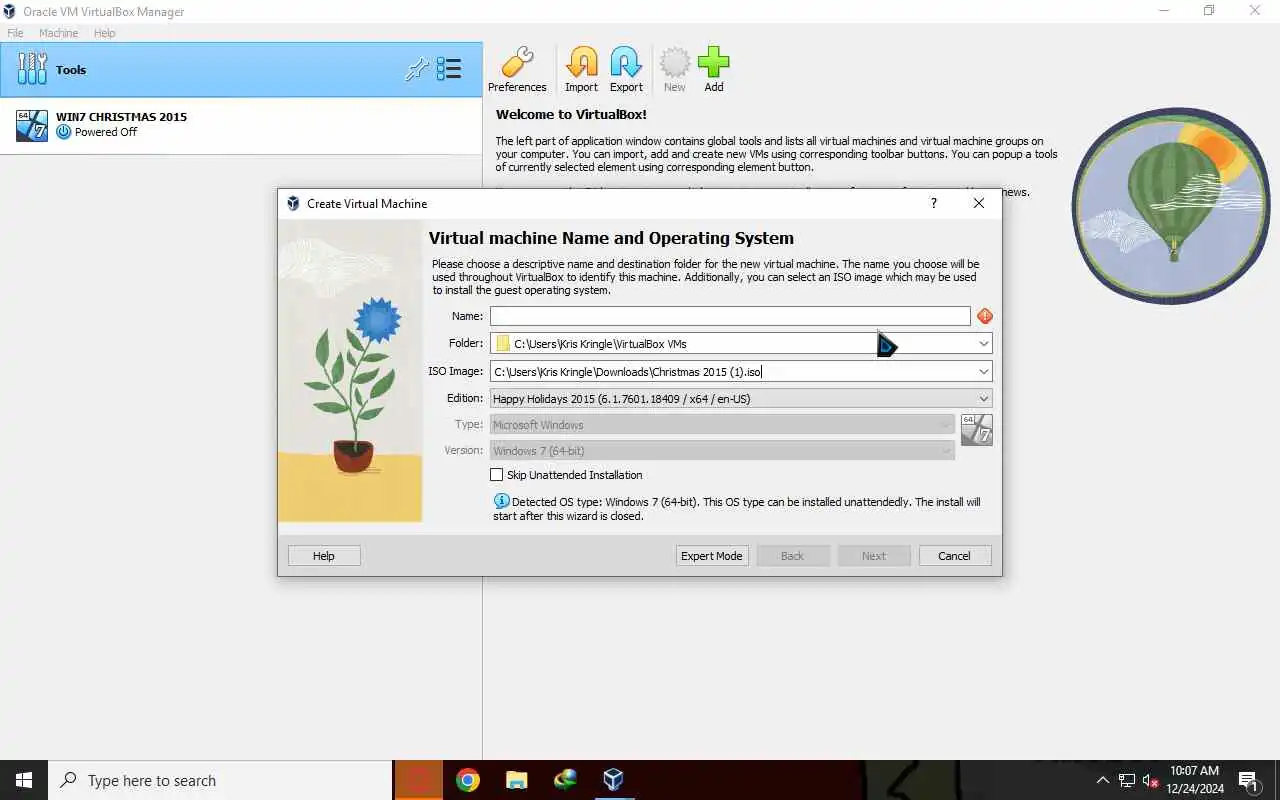The image size is (1280, 800).
Task: Click the Add machine plus icon
Action: click(x=713, y=63)
